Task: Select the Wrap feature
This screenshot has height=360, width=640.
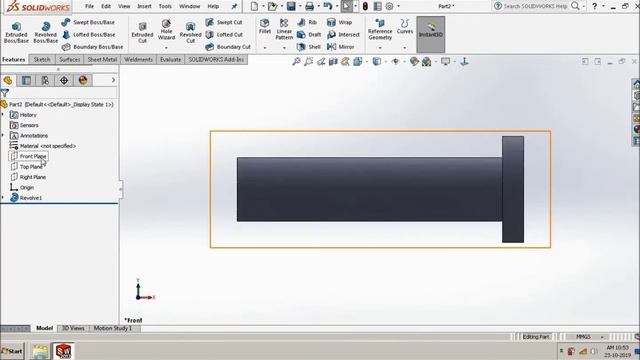Action: tap(340, 22)
